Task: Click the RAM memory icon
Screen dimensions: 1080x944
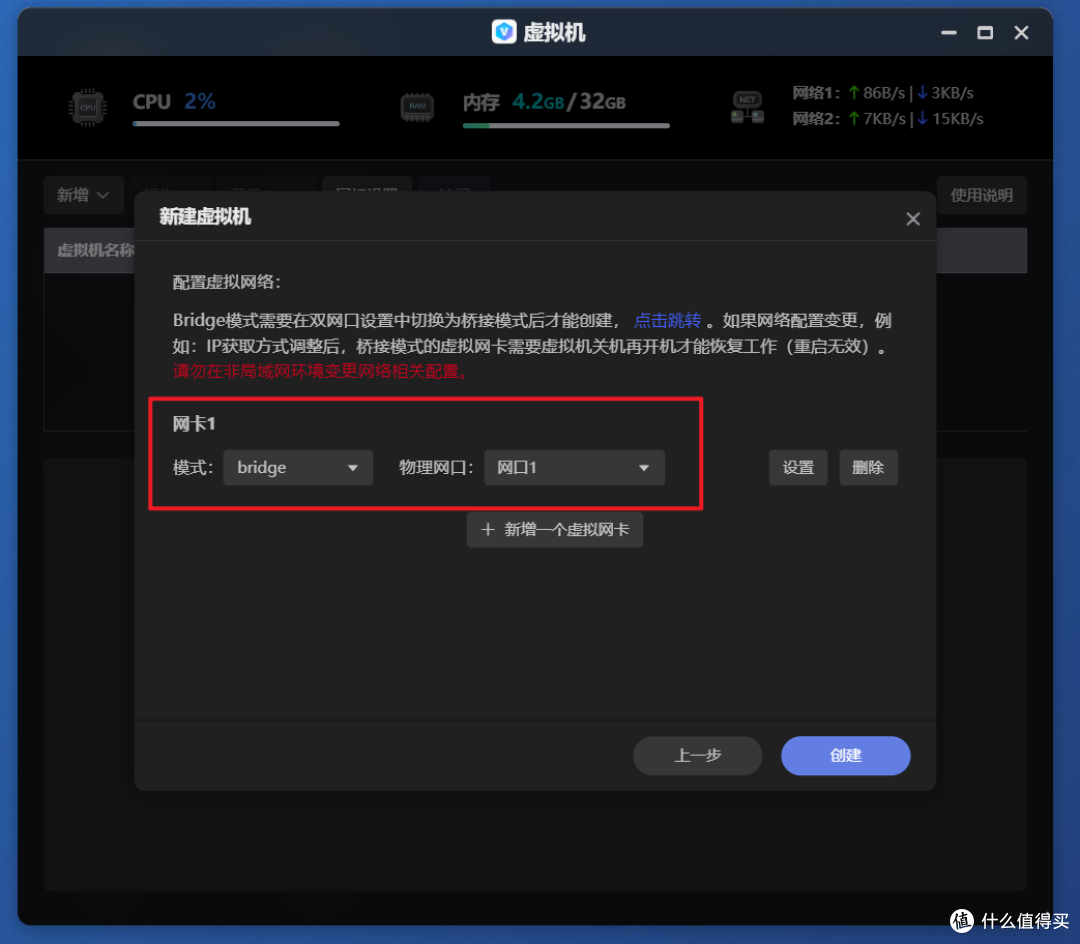Action: point(417,107)
